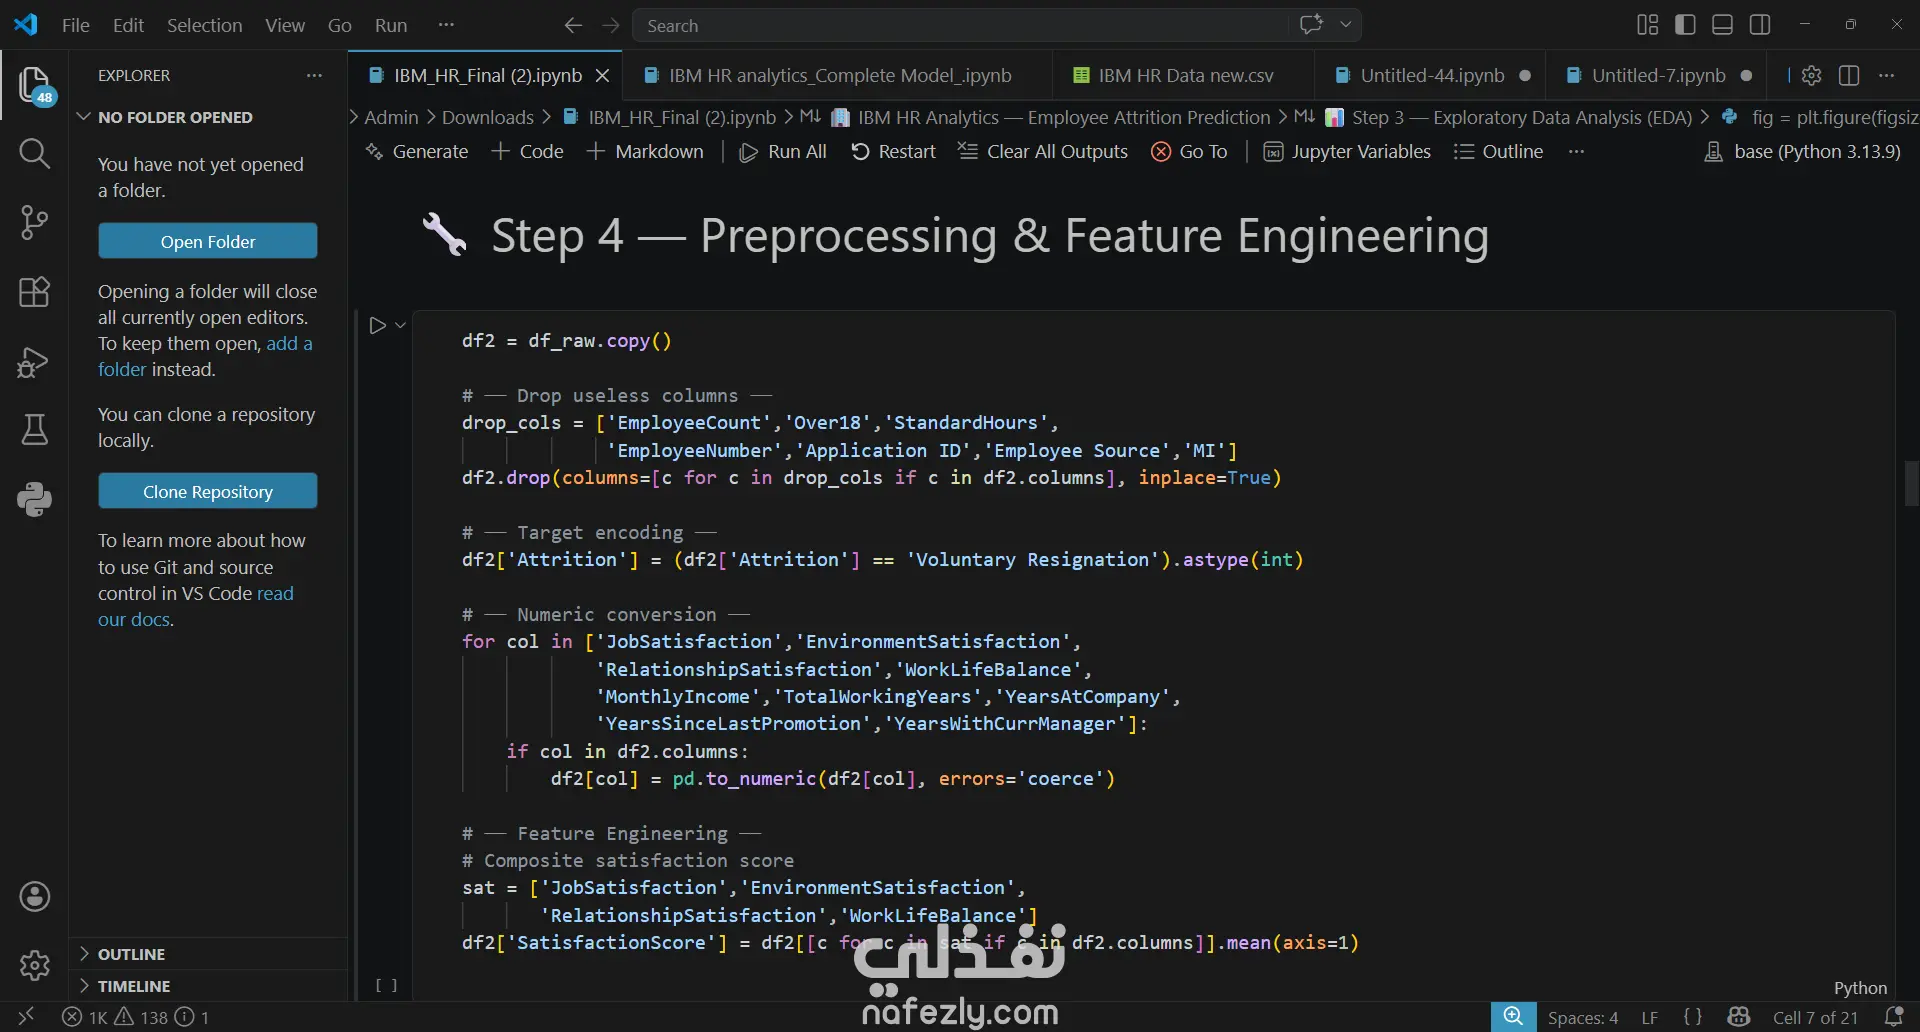This screenshot has height=1032, width=1920.
Task: Open the notifications bell
Action: [1893, 1017]
